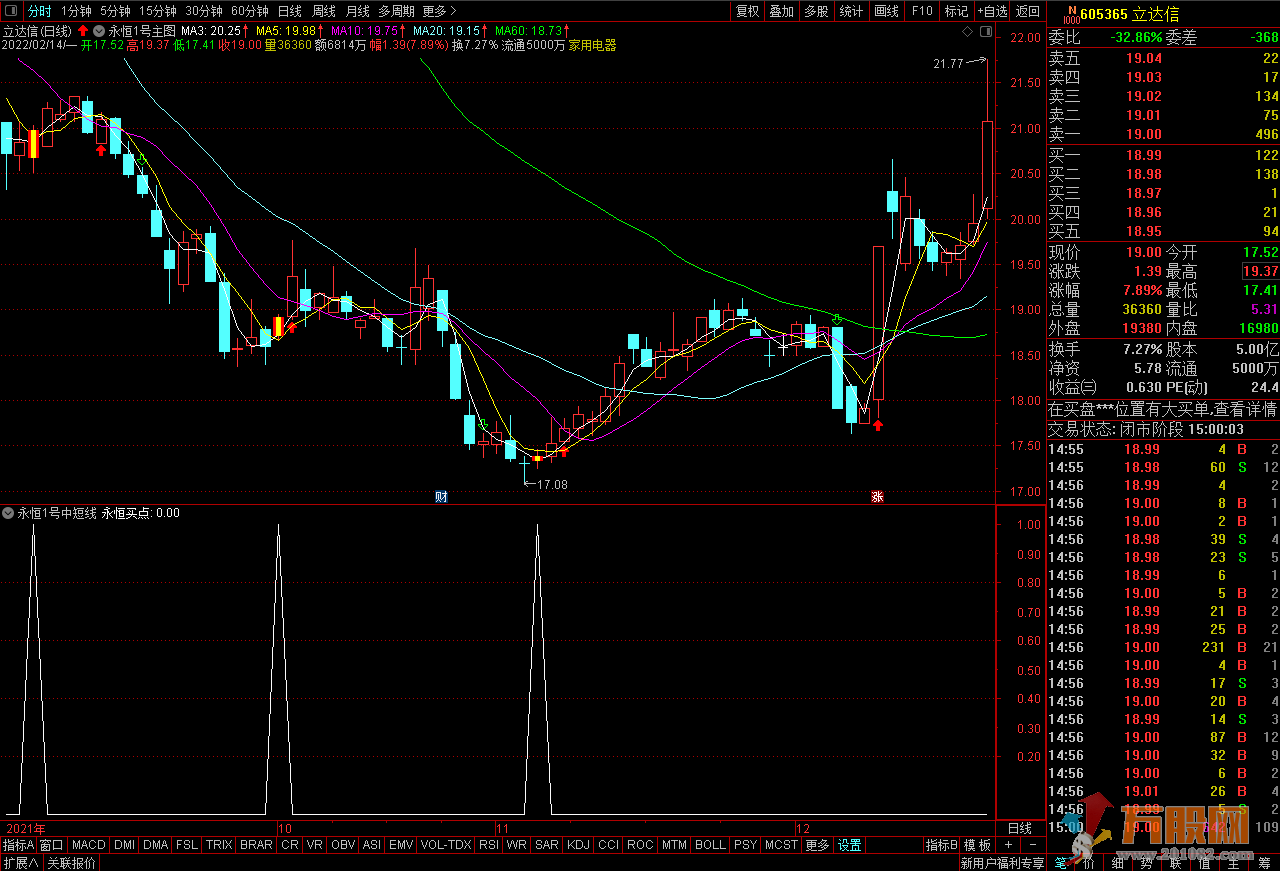The width and height of the screenshot is (1280, 871).
Task: Switch to 月线 monthly chart
Action: point(357,11)
